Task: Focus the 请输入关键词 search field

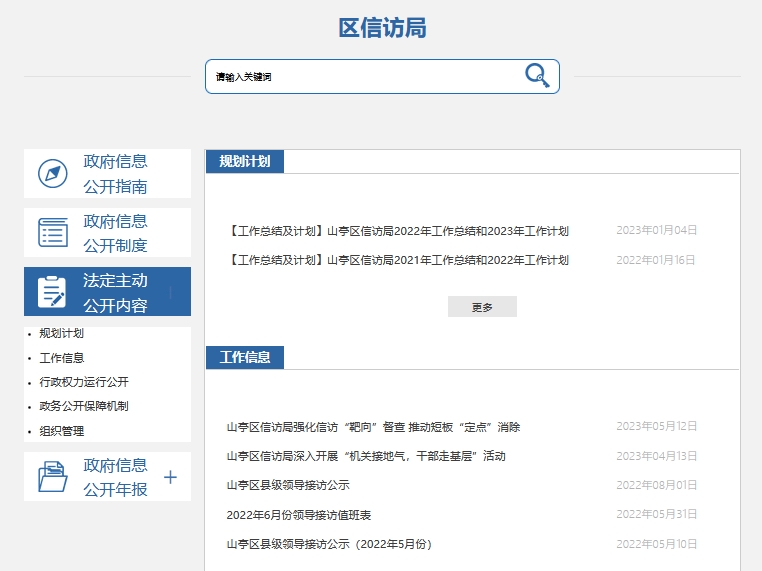Action: 382,76
